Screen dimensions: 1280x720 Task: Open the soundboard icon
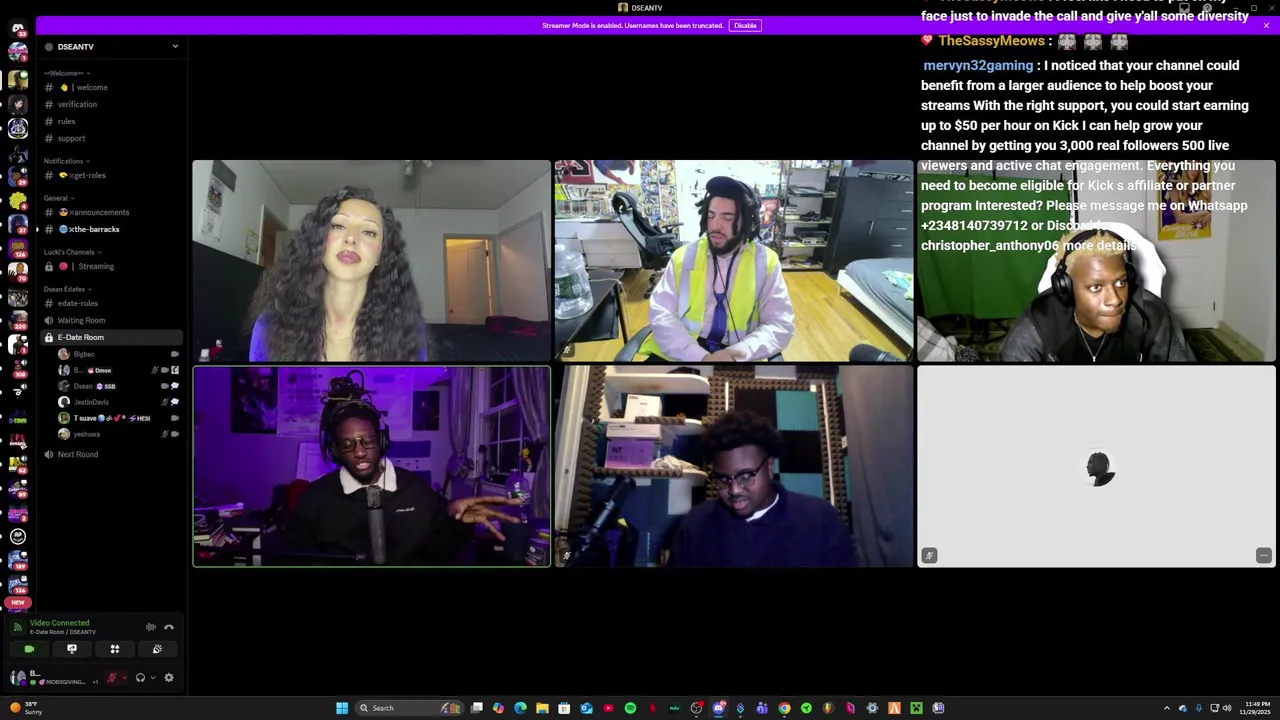tap(157, 649)
